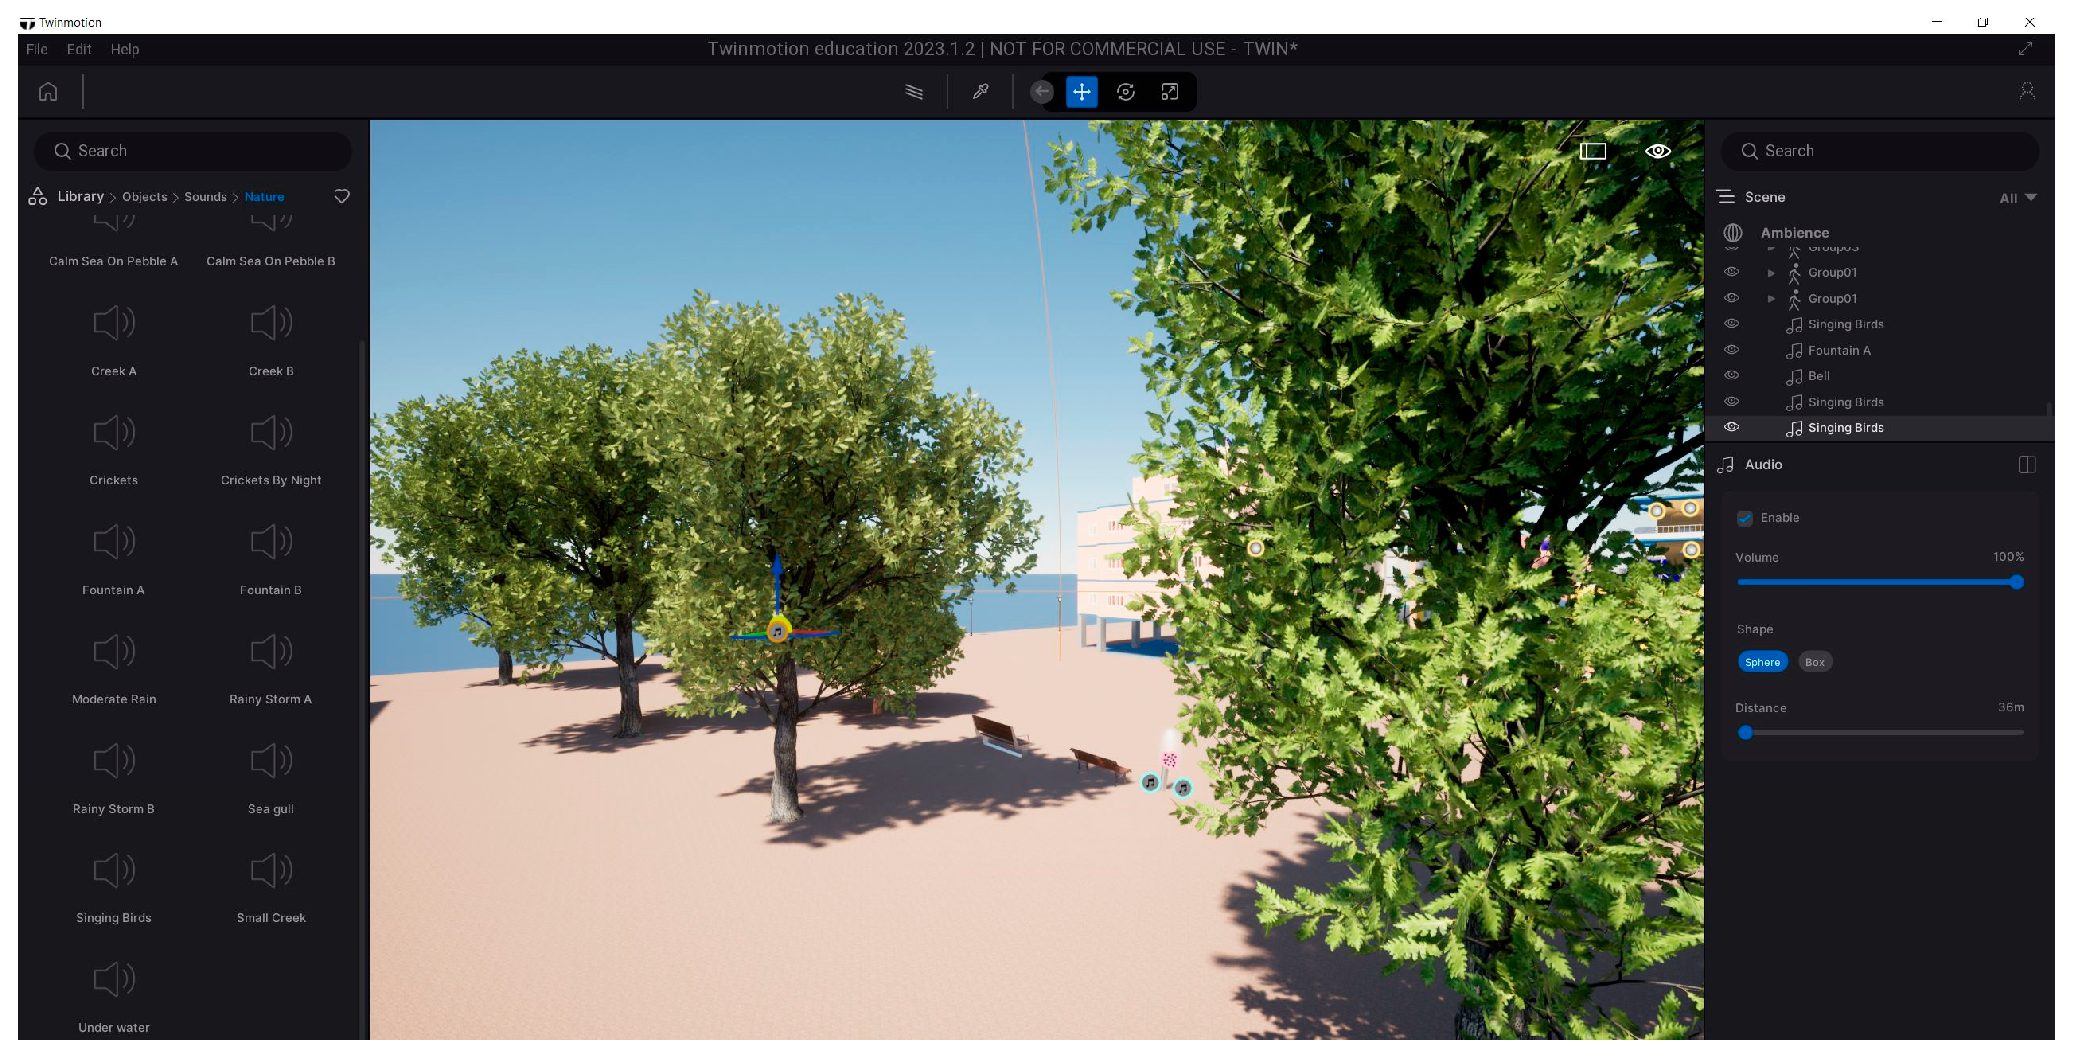Select the Scale gizmo tool

coord(1169,92)
